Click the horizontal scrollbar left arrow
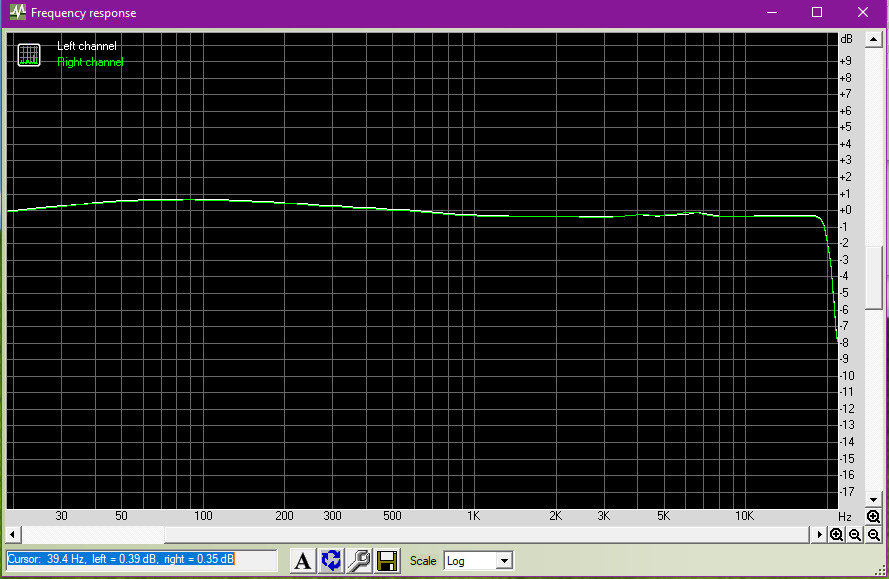Viewport: 889px width, 579px height. [x=13, y=535]
